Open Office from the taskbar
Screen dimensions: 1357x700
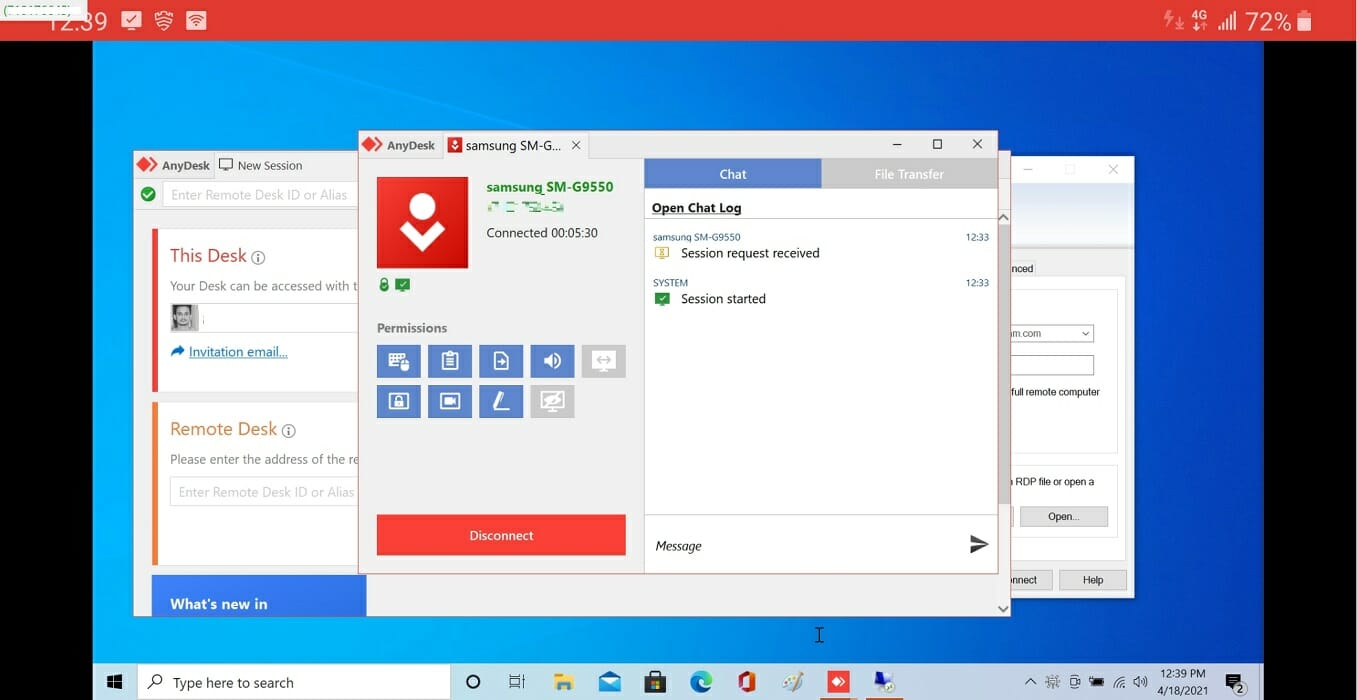pos(746,682)
